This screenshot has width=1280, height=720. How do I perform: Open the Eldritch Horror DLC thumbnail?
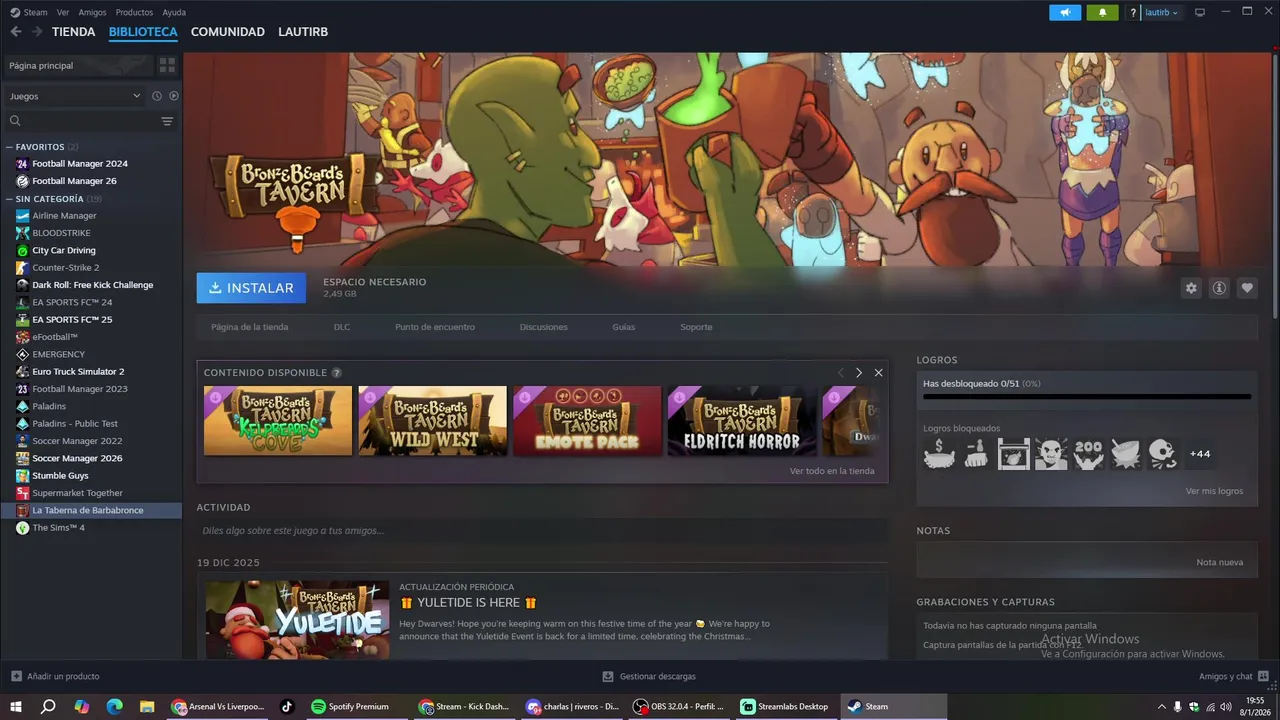742,421
